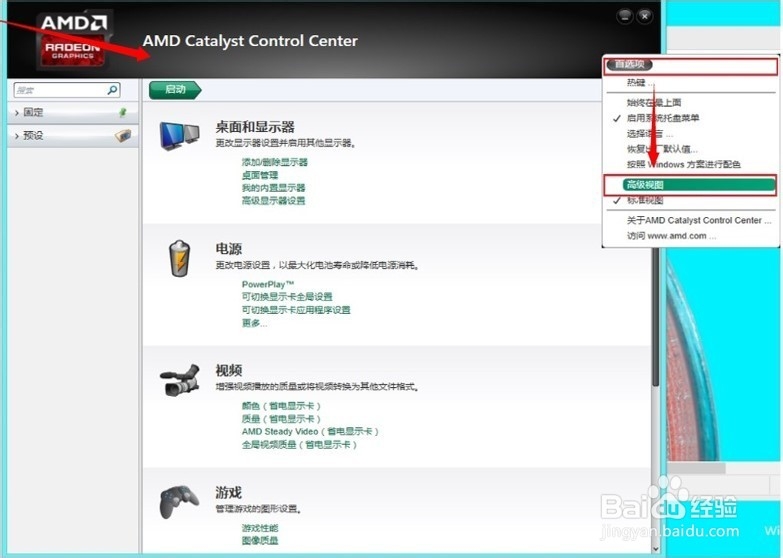783x558 pixels.
Task: Click 更多... link under 电源
Action: point(254,323)
